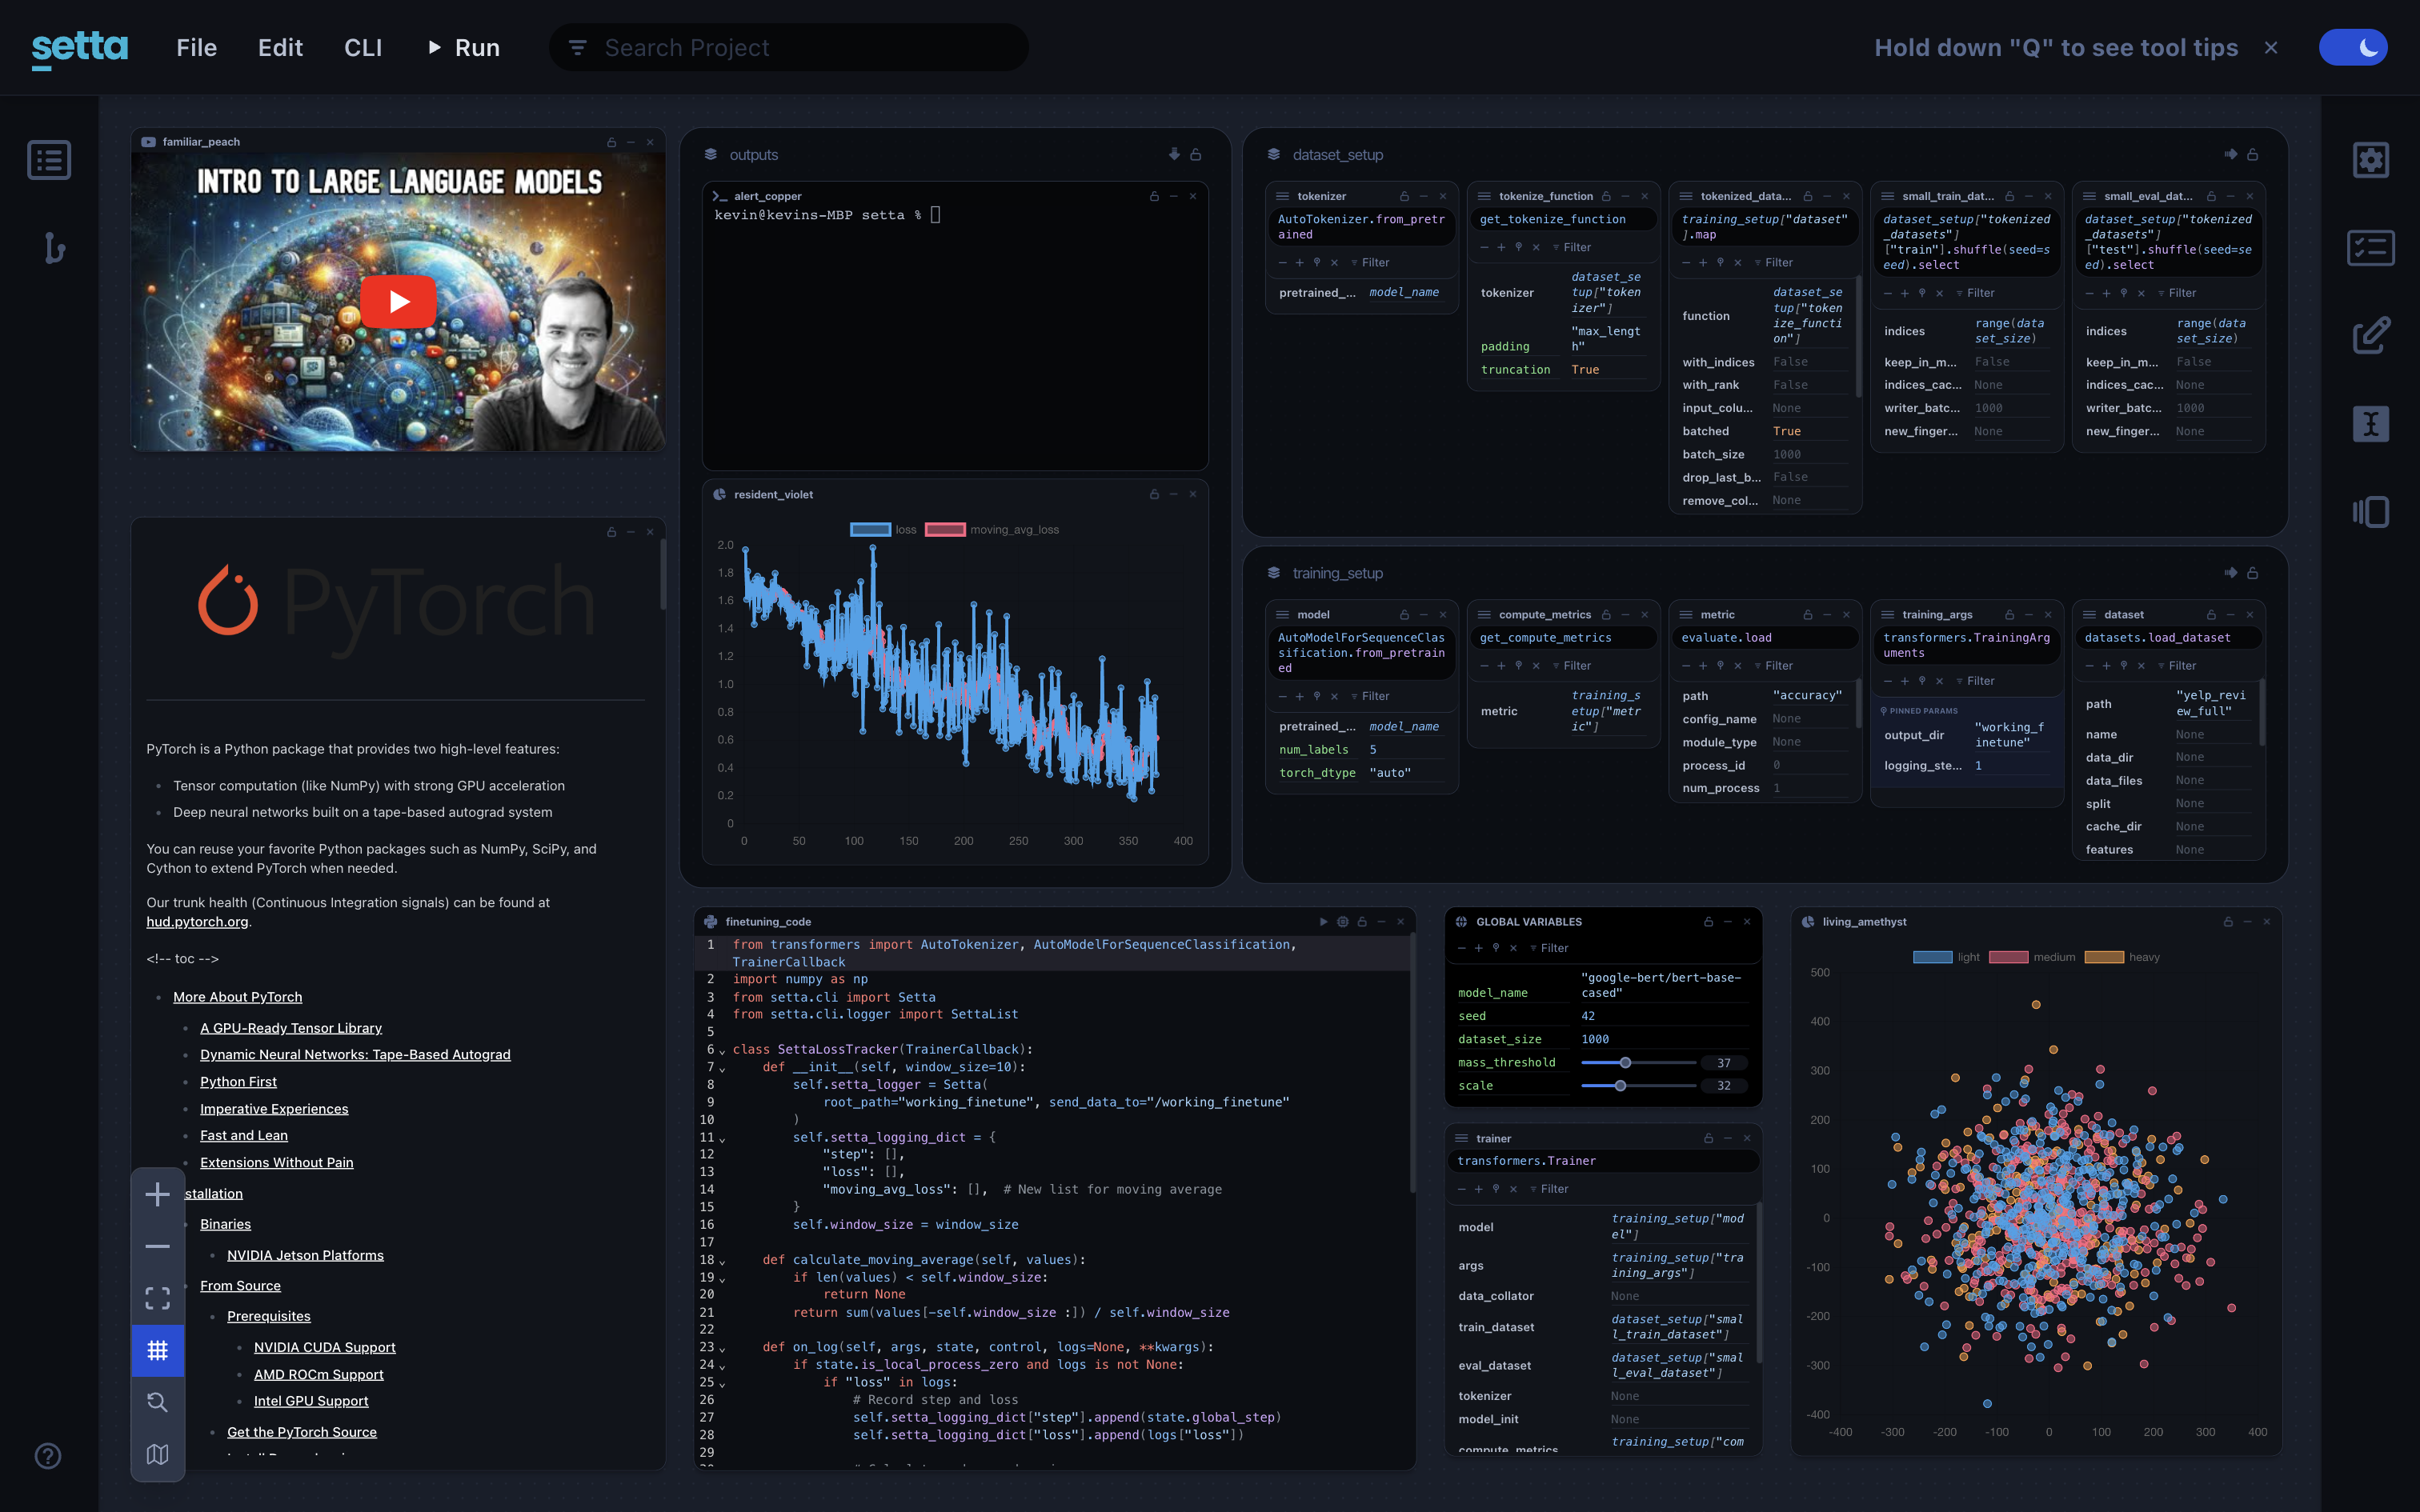
Task: Click the arrow icon in training_setup header
Action: click(2230, 573)
